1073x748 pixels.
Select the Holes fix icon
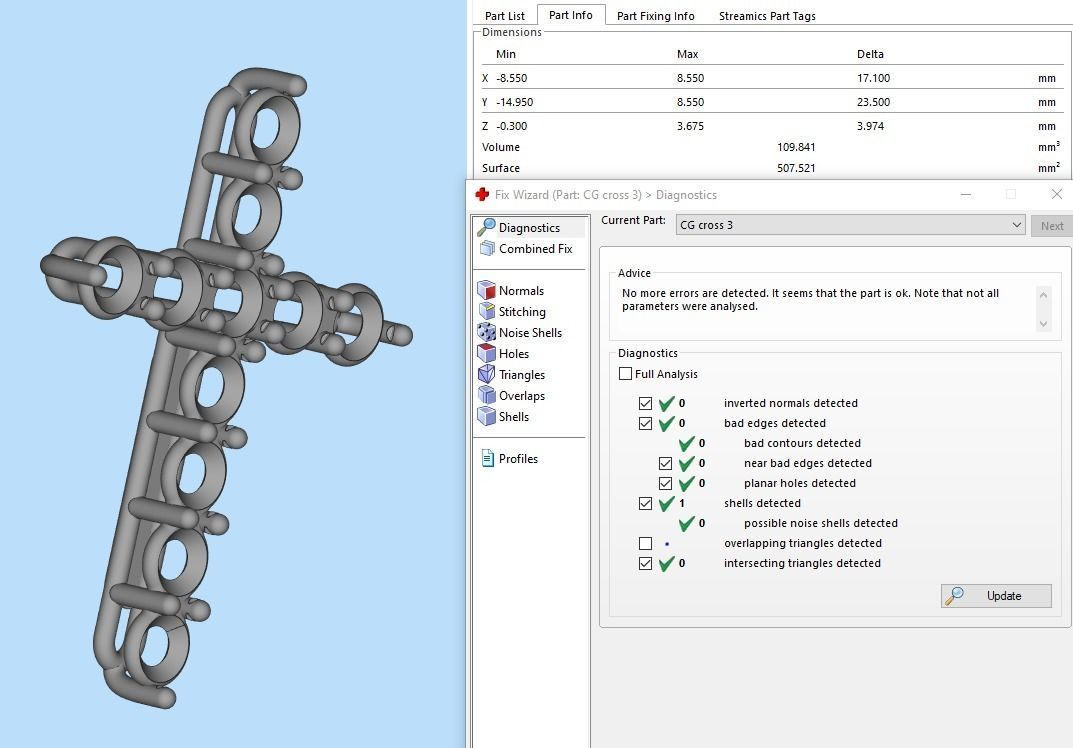486,354
